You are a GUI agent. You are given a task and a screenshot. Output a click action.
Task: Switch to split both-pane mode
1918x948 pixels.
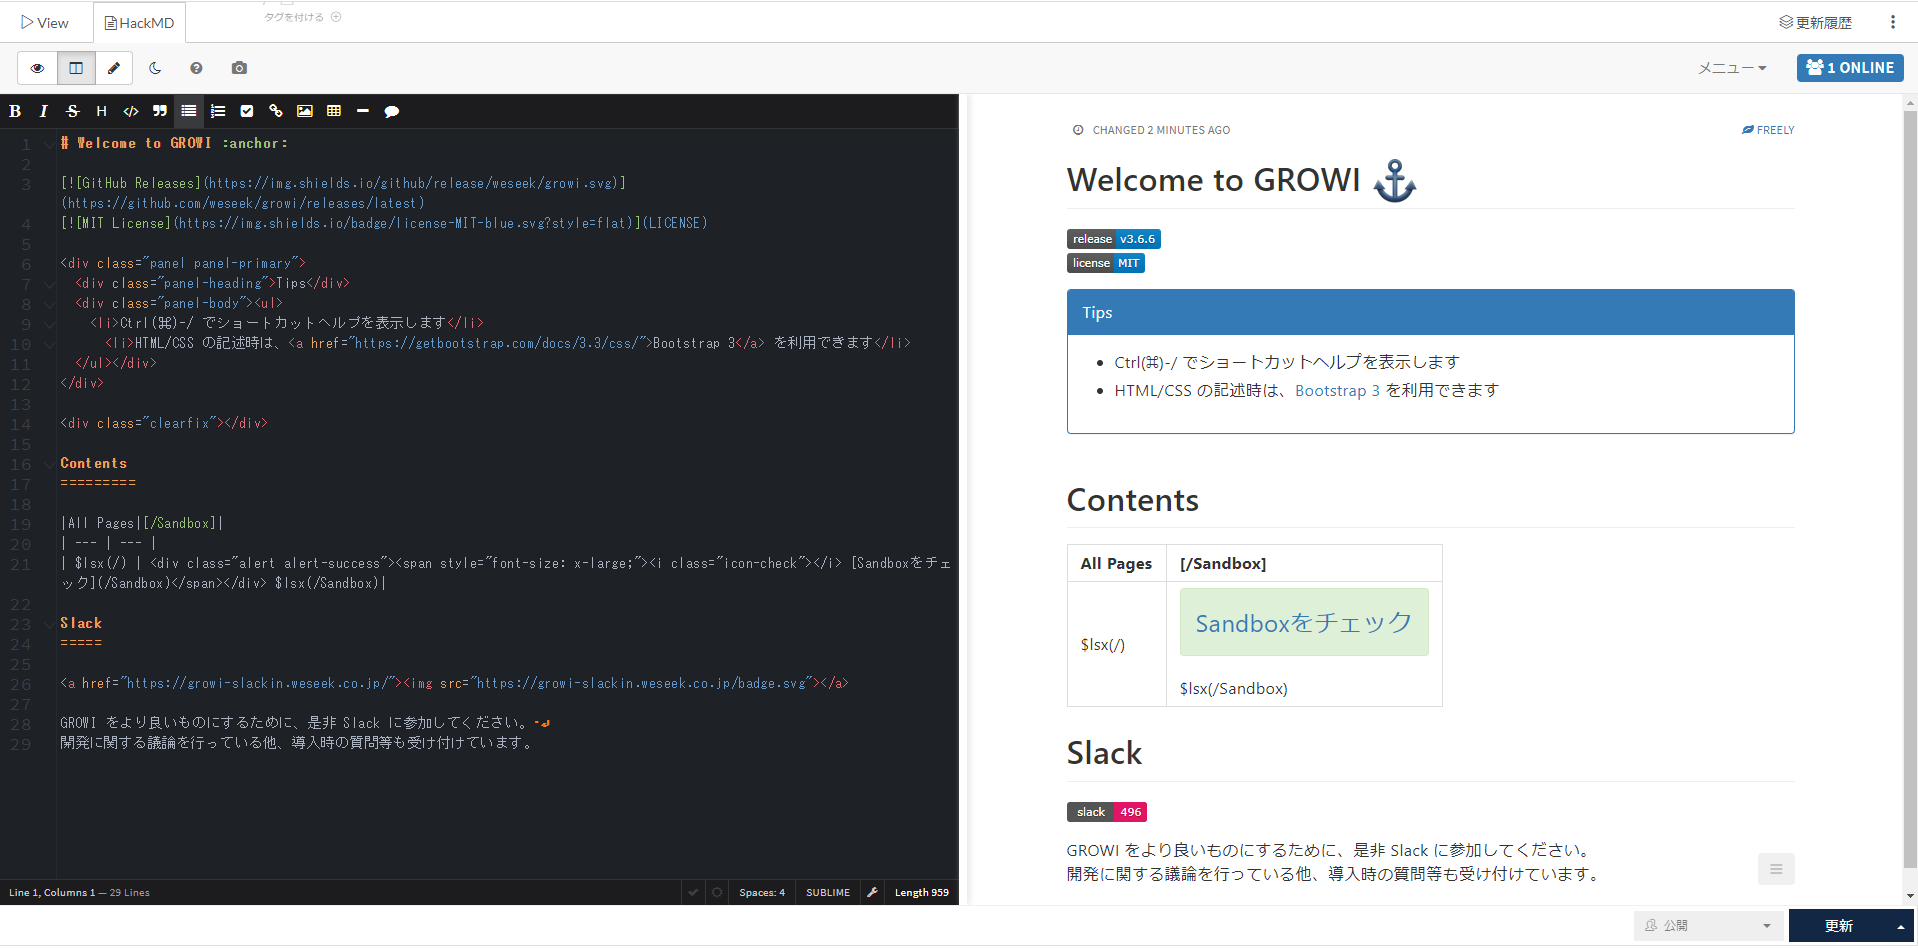coord(76,68)
